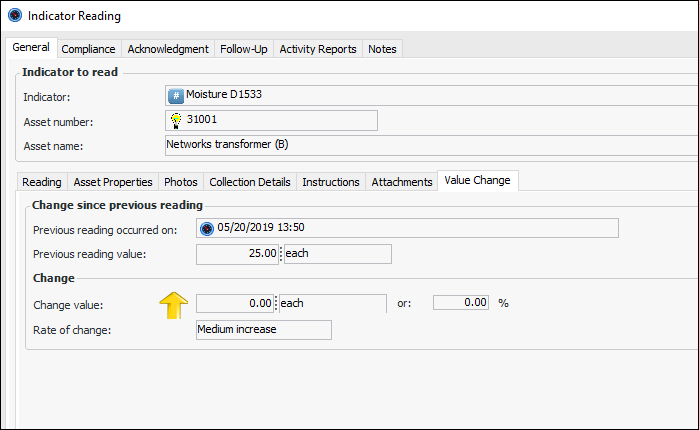Viewport: 699px width, 430px height.
Task: Click the 'Indicator to read' group heading
Action: pos(70,72)
